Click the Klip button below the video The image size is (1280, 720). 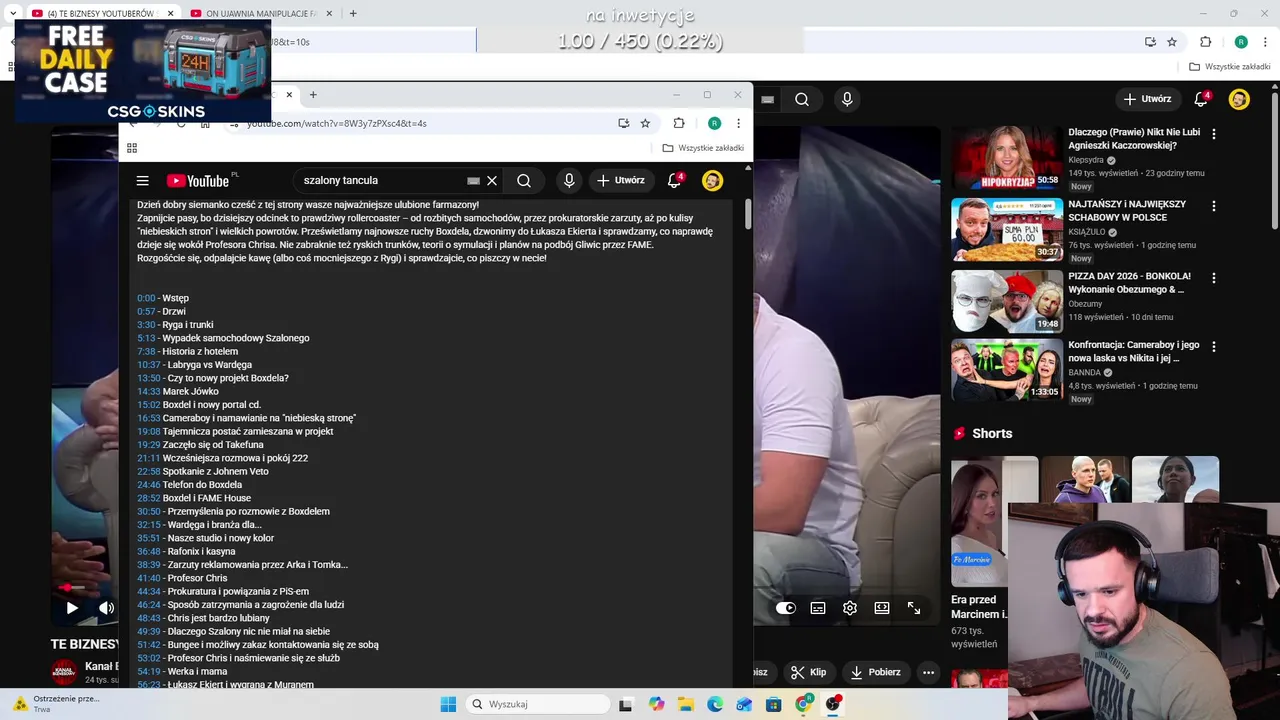[x=808, y=672]
